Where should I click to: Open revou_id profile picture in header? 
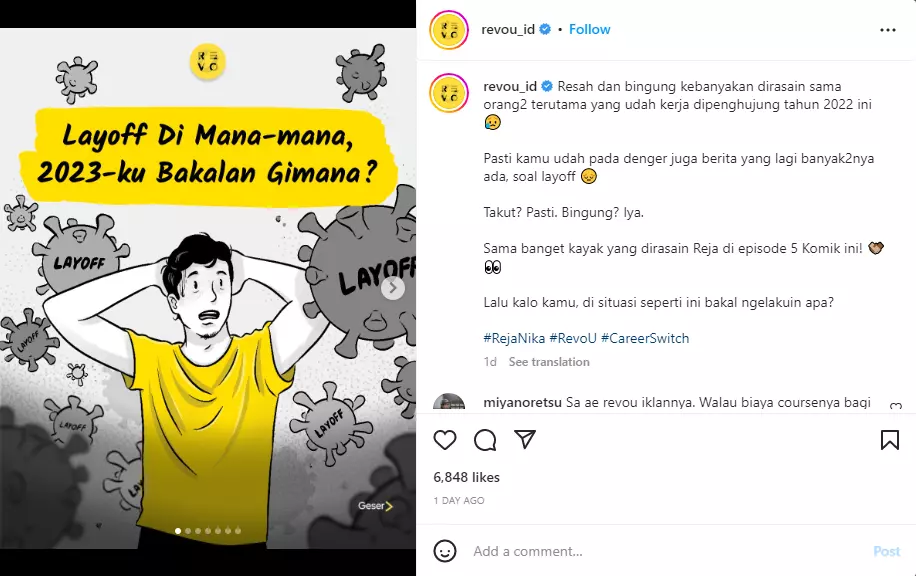click(449, 29)
